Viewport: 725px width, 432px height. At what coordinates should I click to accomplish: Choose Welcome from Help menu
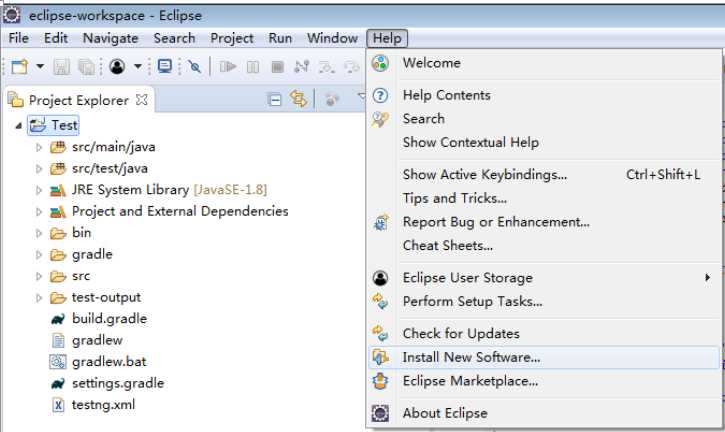click(x=544, y=63)
